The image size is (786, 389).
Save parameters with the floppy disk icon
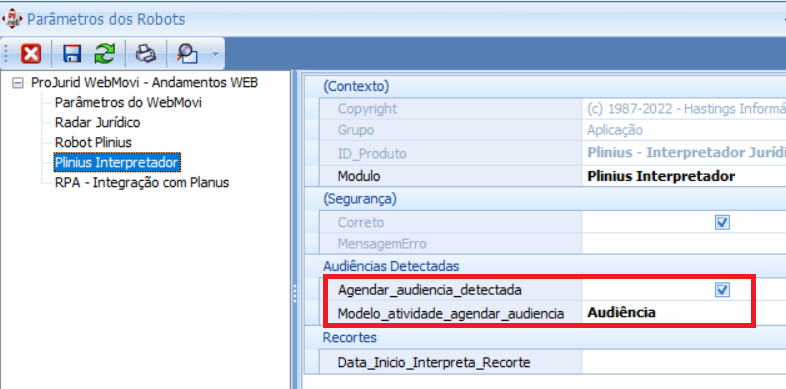pos(72,53)
